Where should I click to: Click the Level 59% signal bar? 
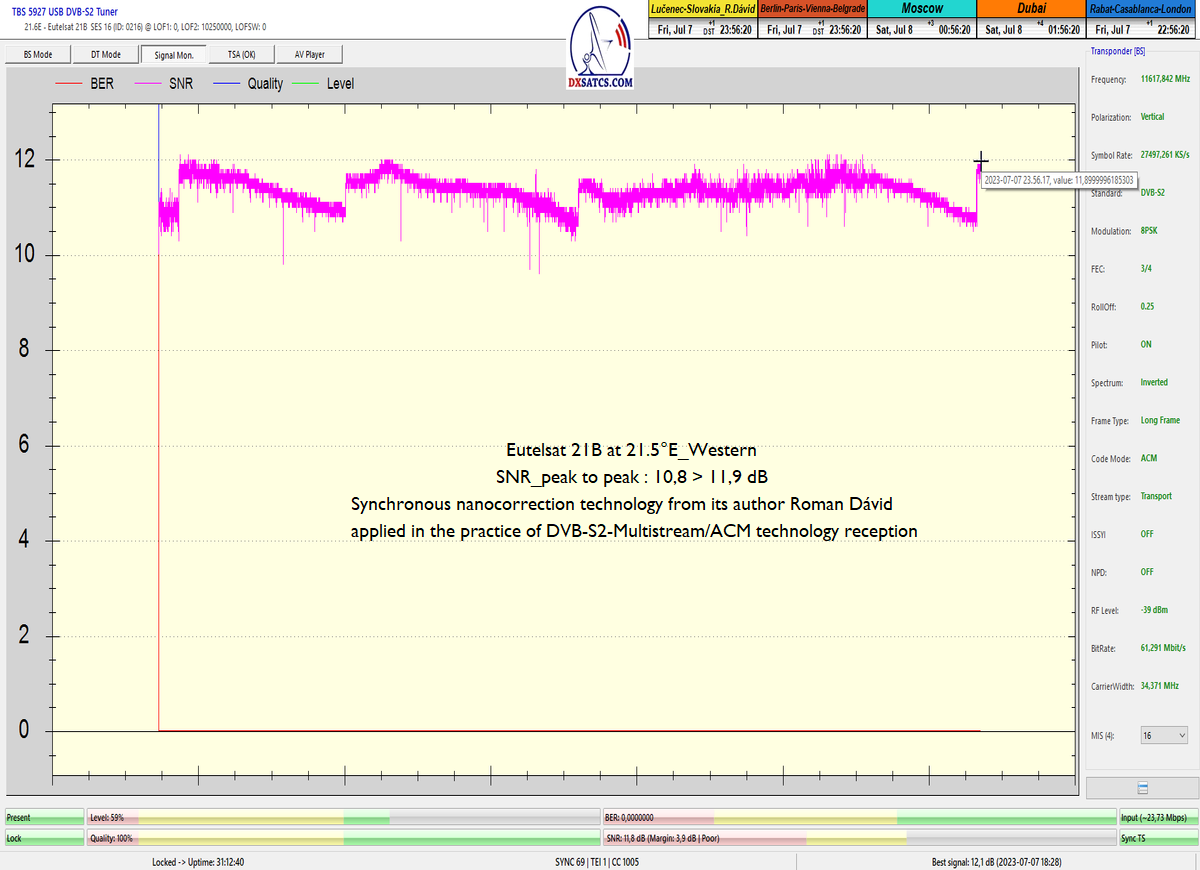(343, 818)
